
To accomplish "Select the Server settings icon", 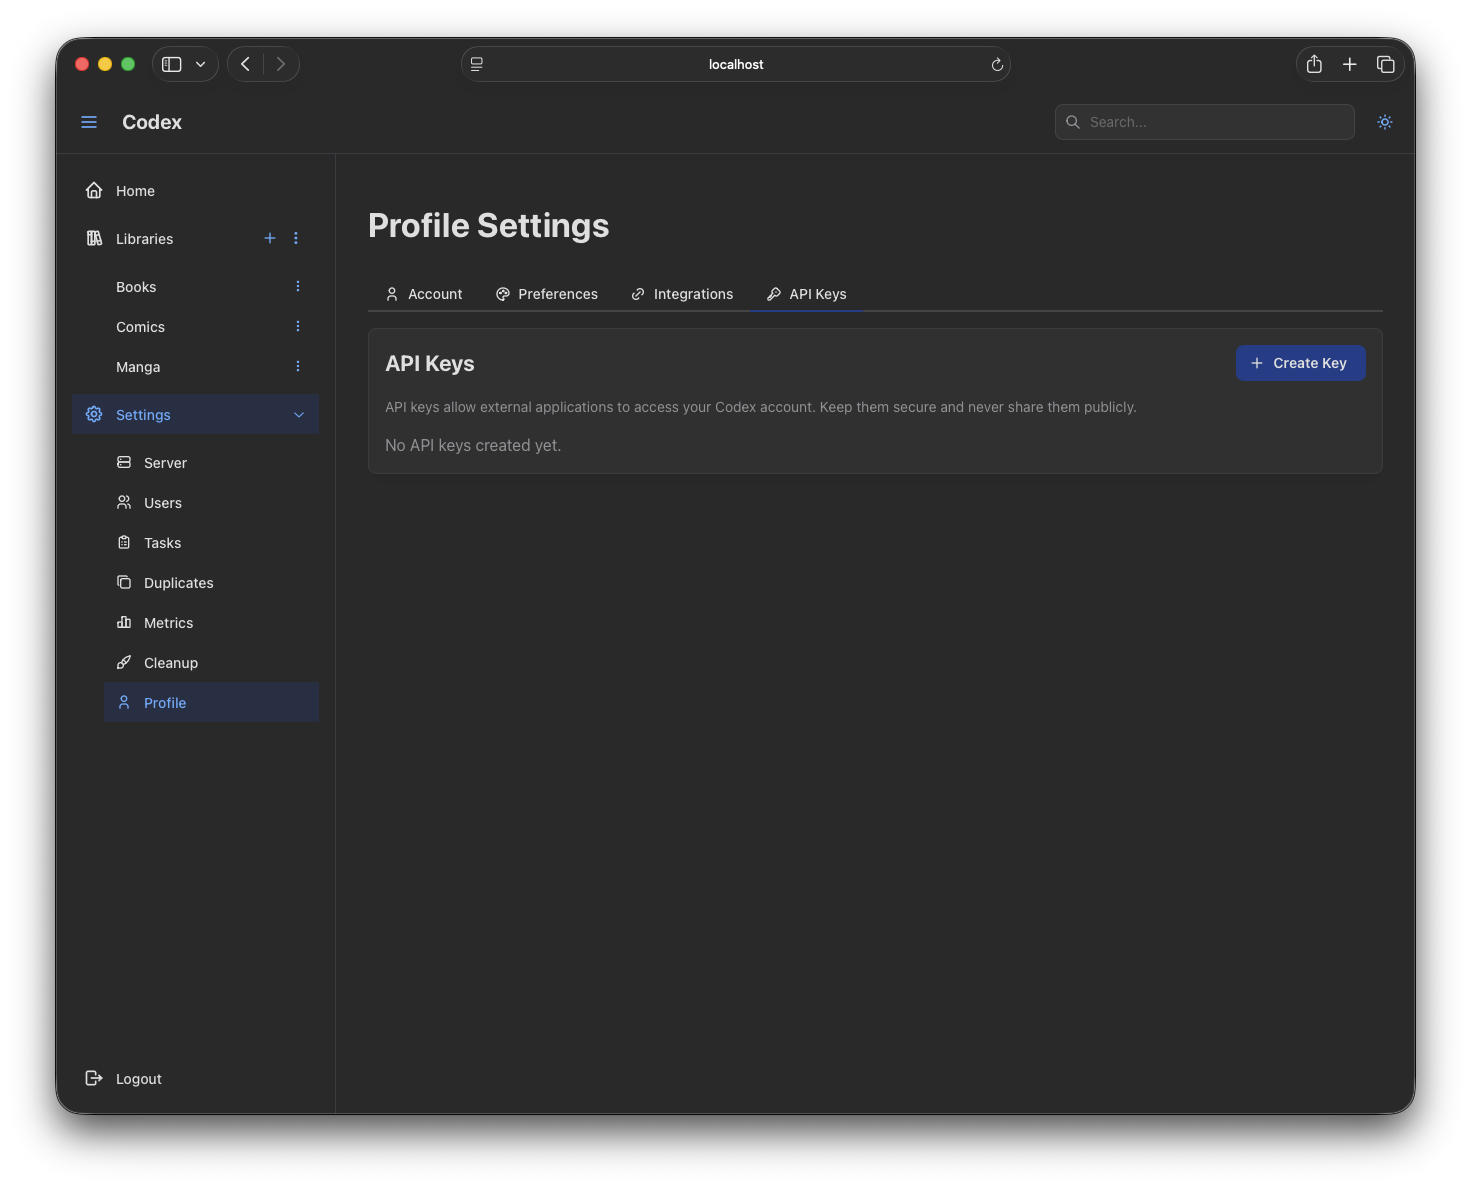I will pos(123,462).
